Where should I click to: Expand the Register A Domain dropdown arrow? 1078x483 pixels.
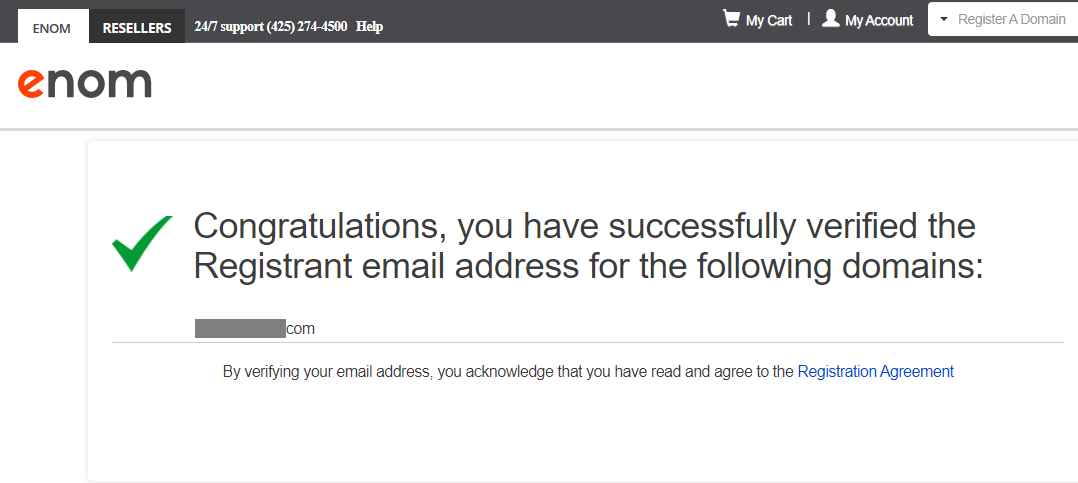pyautogui.click(x=943, y=20)
